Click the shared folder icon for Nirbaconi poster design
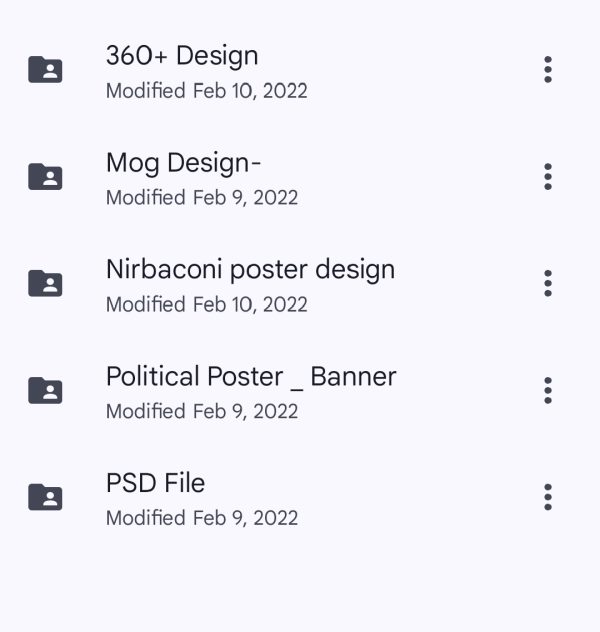 tap(45, 283)
